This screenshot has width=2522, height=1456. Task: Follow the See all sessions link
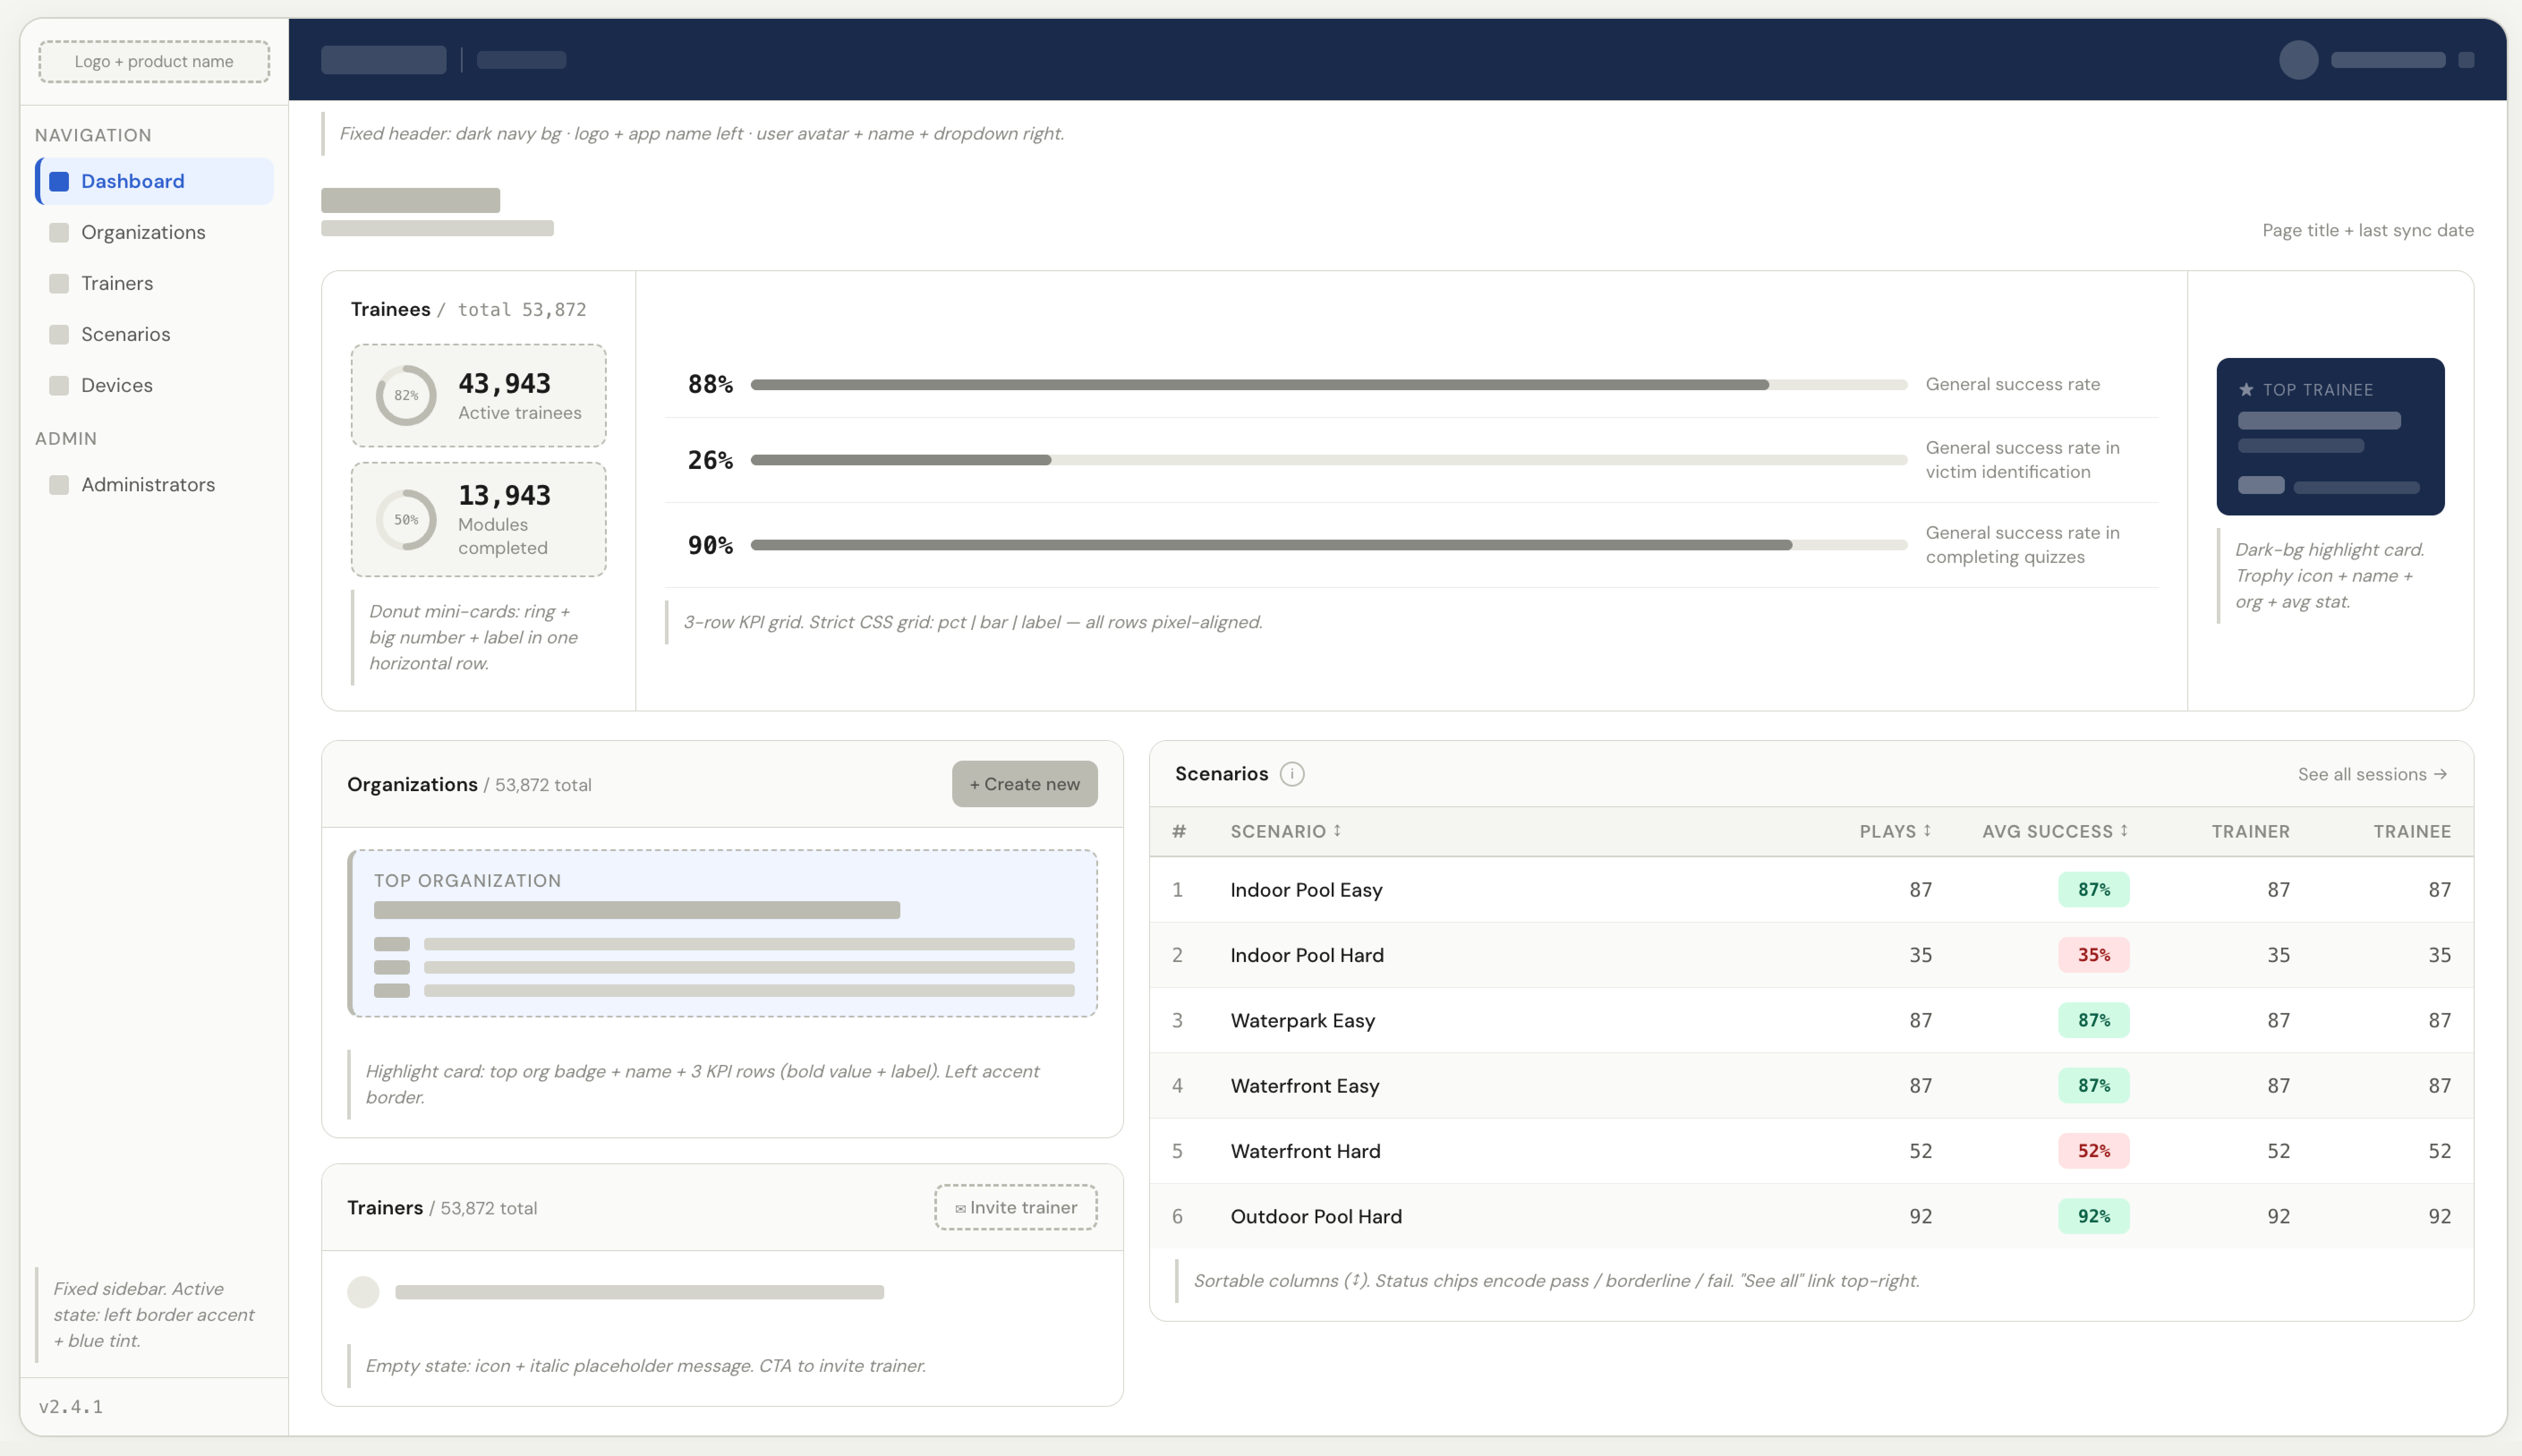[2372, 774]
